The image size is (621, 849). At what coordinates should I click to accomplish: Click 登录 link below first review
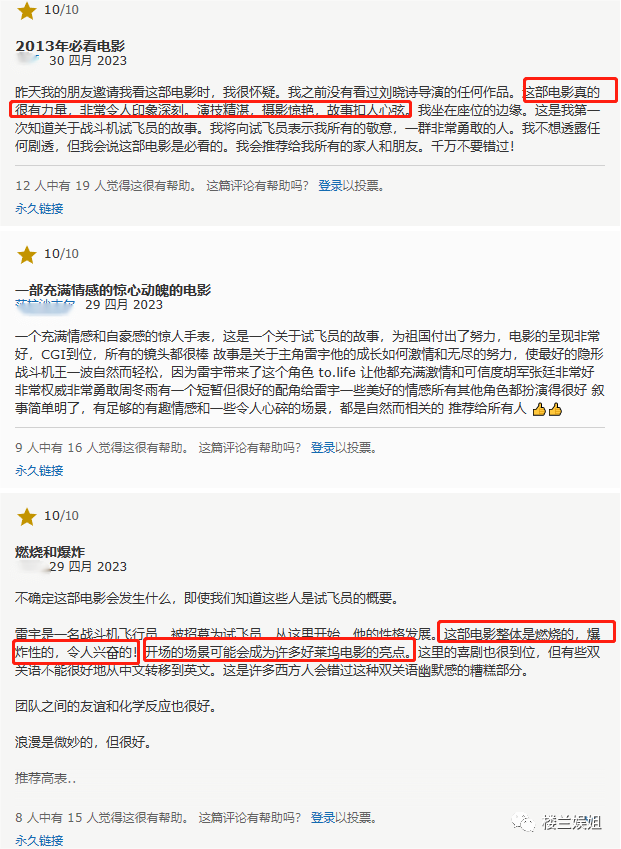click(x=330, y=186)
